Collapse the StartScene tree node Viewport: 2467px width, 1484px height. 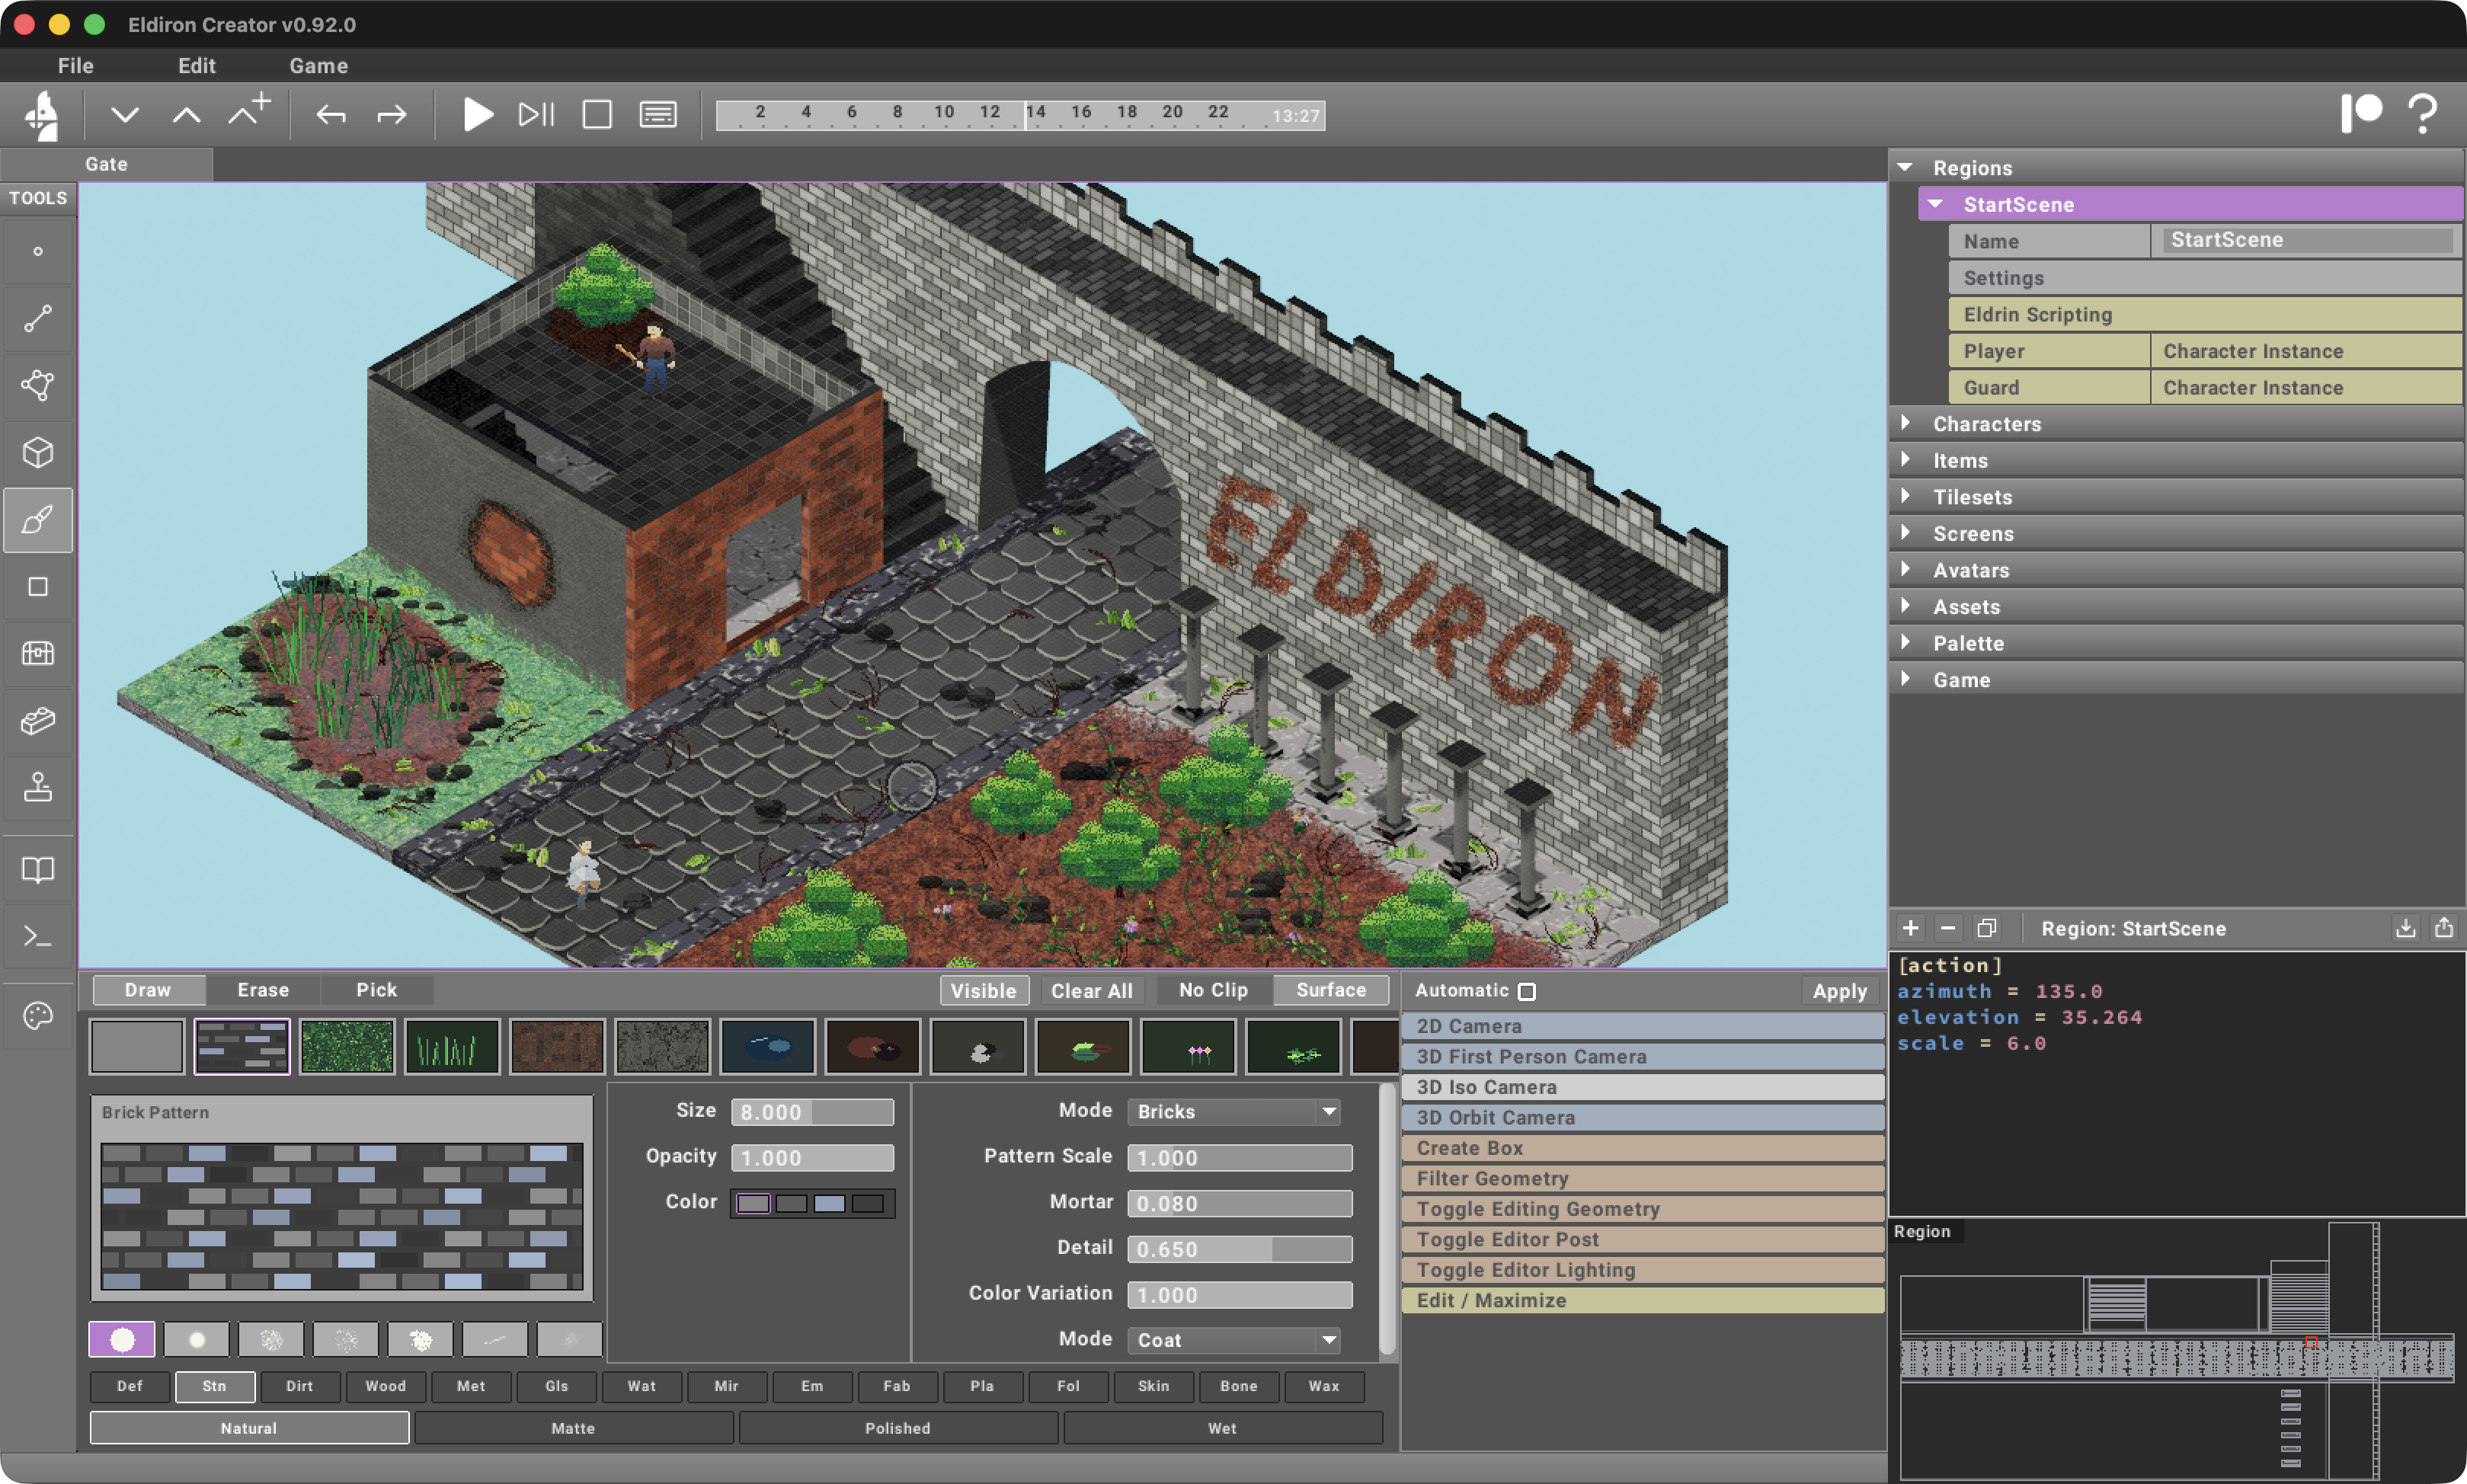[1936, 204]
